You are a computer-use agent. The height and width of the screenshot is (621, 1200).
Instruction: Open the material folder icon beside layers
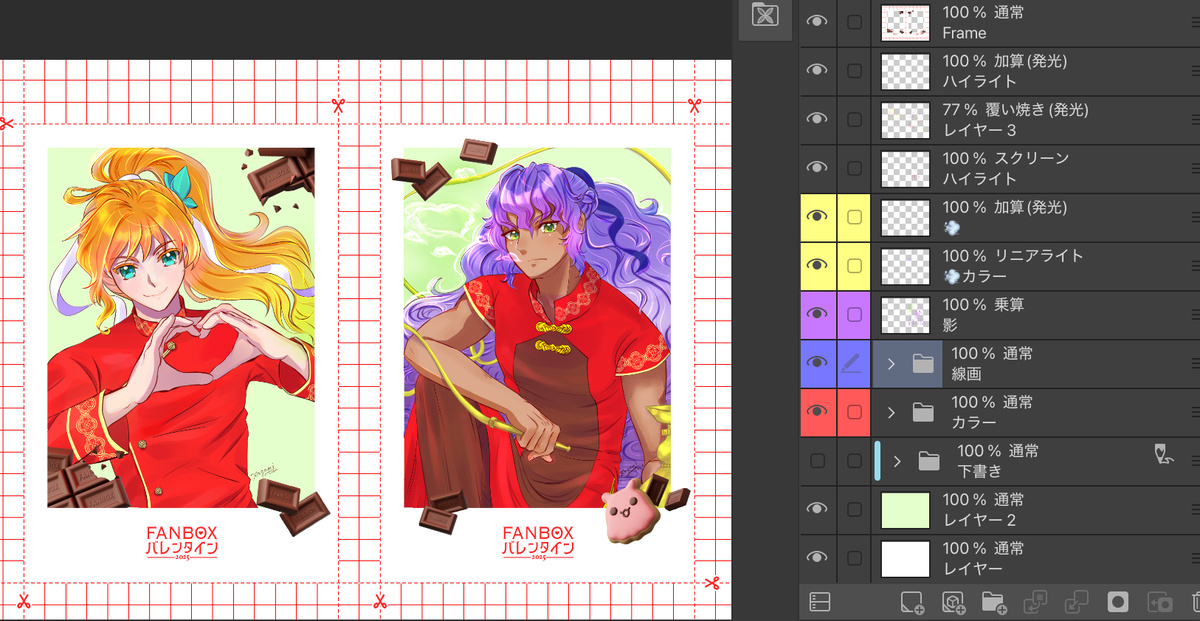click(765, 14)
